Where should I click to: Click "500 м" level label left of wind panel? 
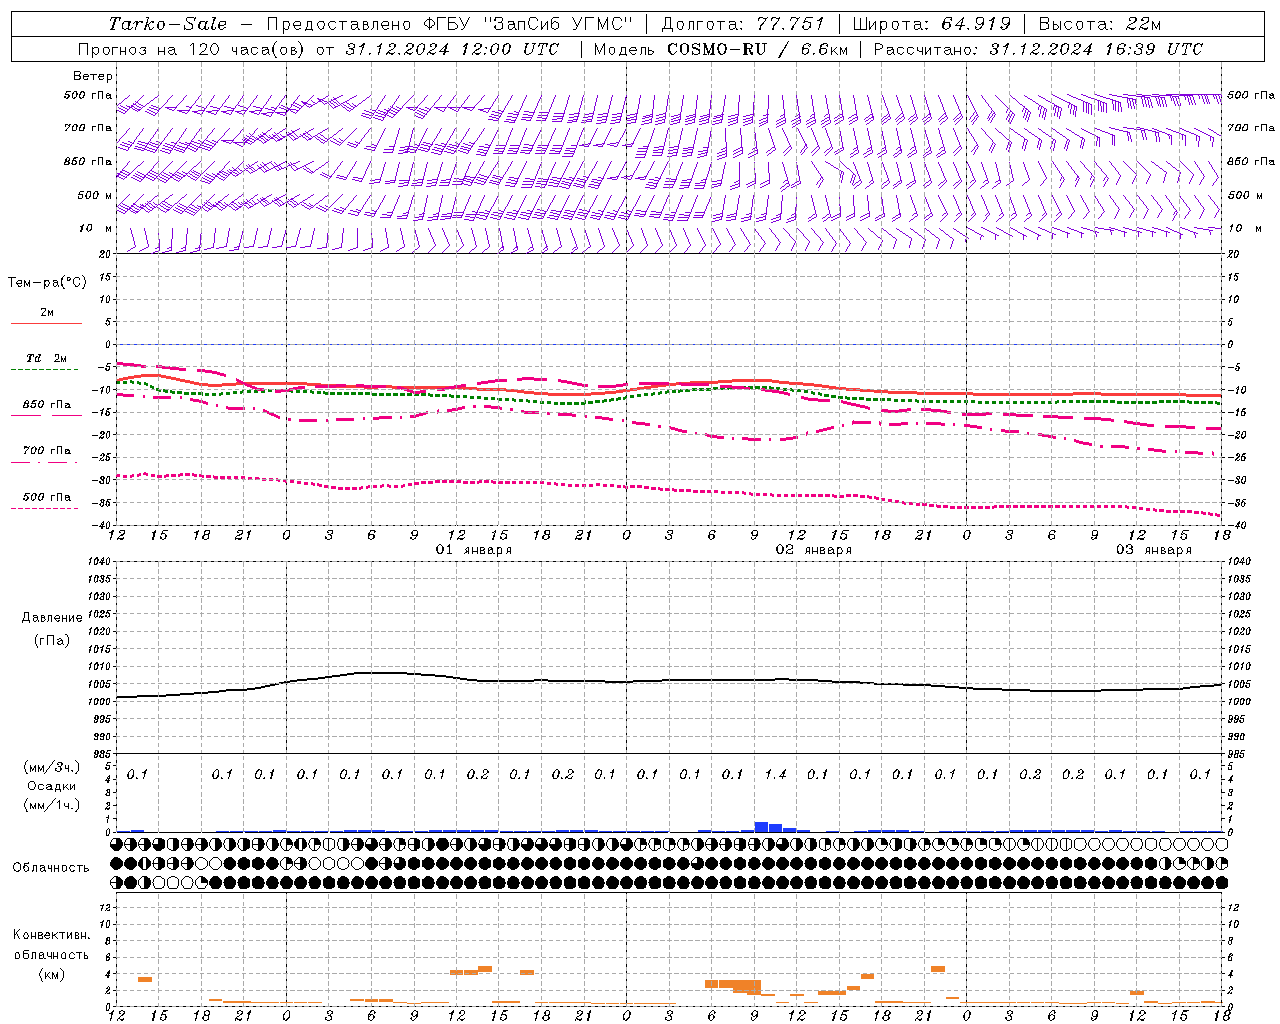click(x=95, y=195)
